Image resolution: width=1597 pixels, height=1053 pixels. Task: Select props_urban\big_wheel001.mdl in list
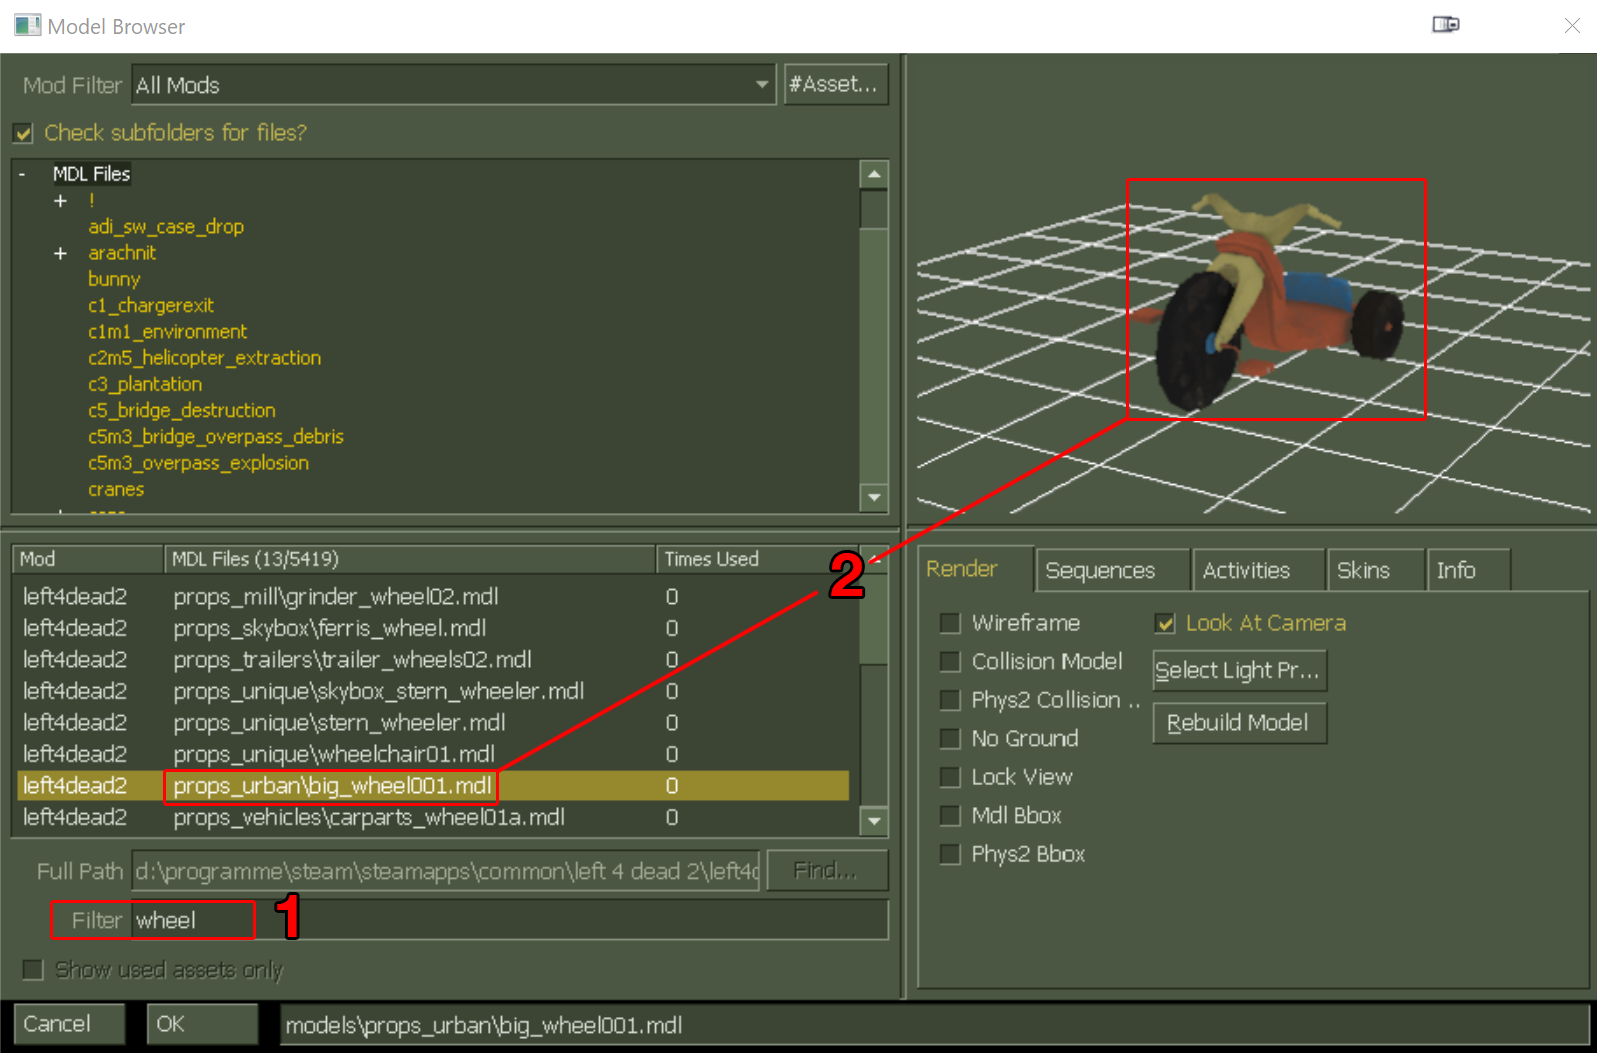click(x=435, y=786)
